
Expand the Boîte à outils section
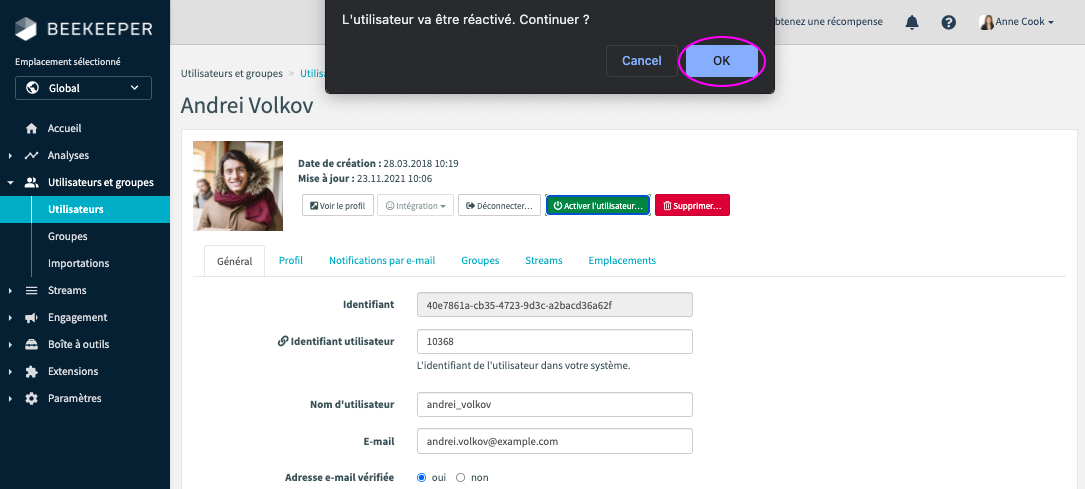[78, 345]
